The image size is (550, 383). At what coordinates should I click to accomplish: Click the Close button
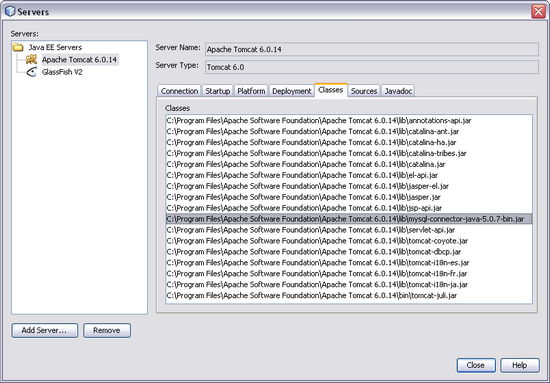476,365
